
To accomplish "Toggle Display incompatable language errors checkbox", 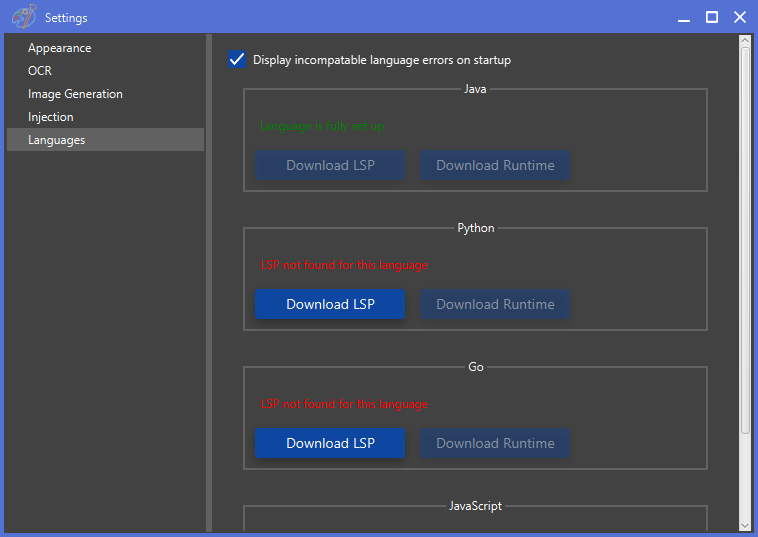I will tap(237, 59).
